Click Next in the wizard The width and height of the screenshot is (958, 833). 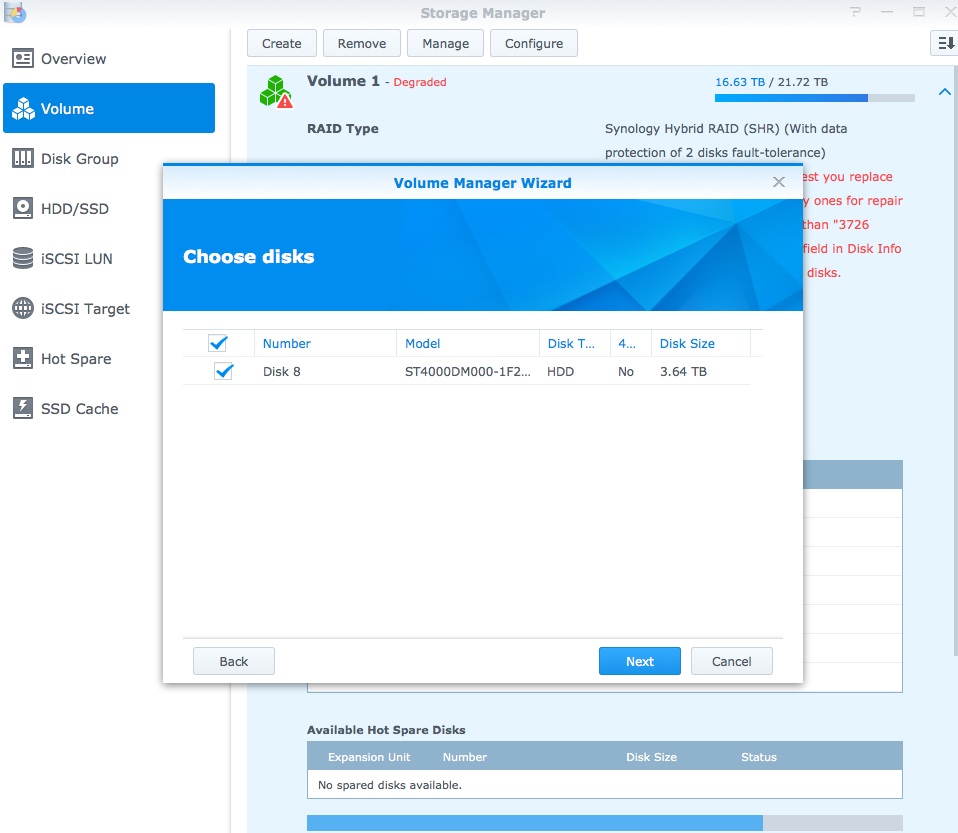pyautogui.click(x=640, y=661)
